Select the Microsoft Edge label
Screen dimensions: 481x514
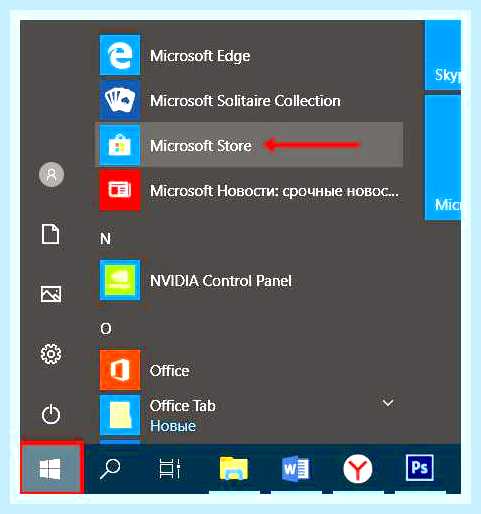click(x=200, y=56)
